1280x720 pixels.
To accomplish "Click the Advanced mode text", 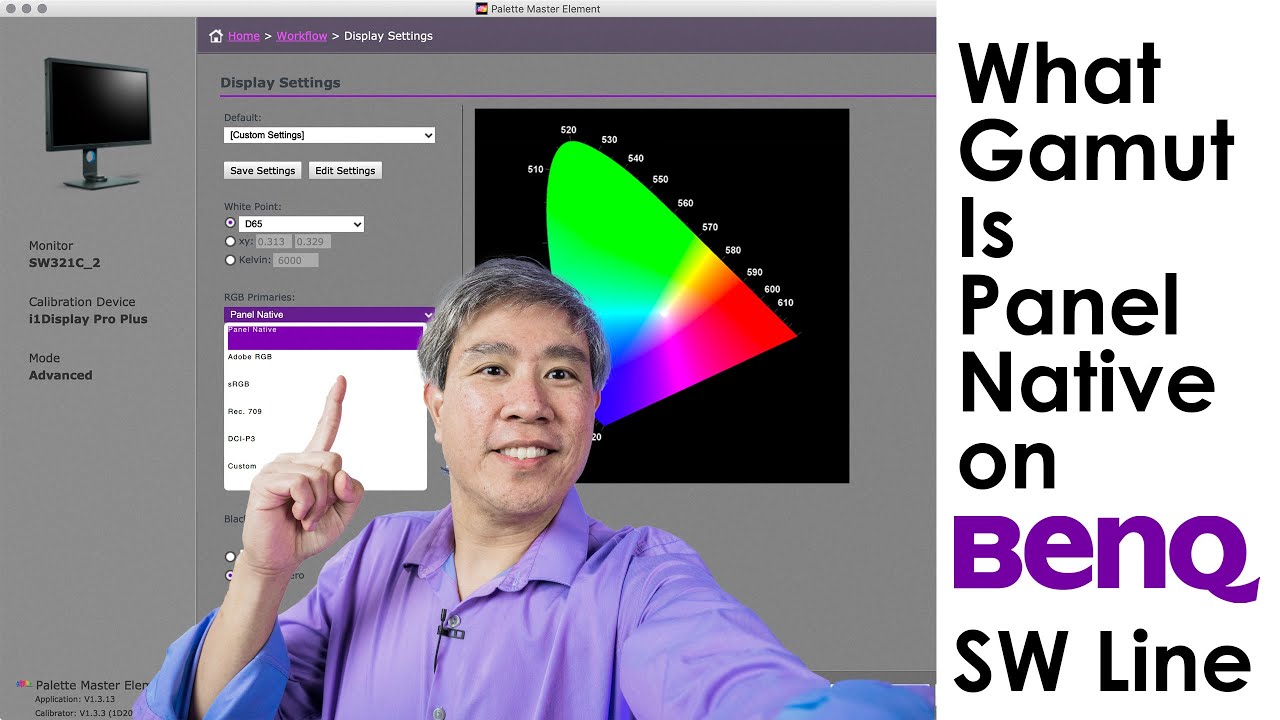I will (61, 376).
